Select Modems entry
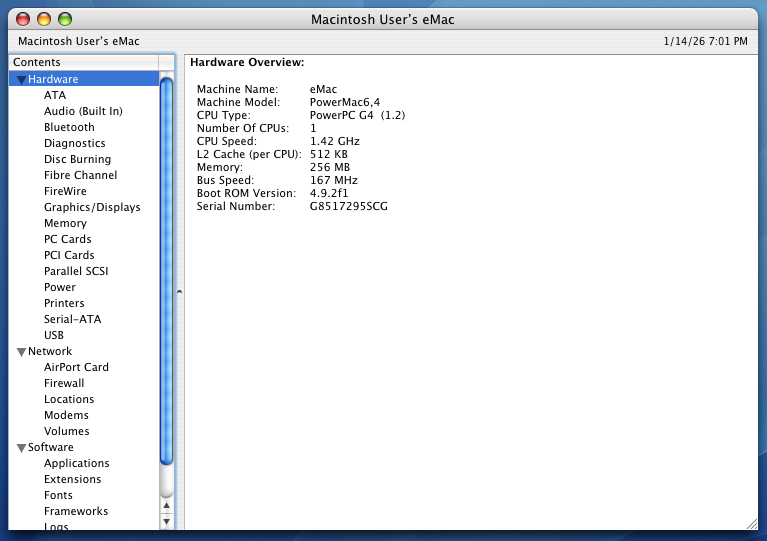Image resolution: width=767 pixels, height=541 pixels. (x=66, y=415)
